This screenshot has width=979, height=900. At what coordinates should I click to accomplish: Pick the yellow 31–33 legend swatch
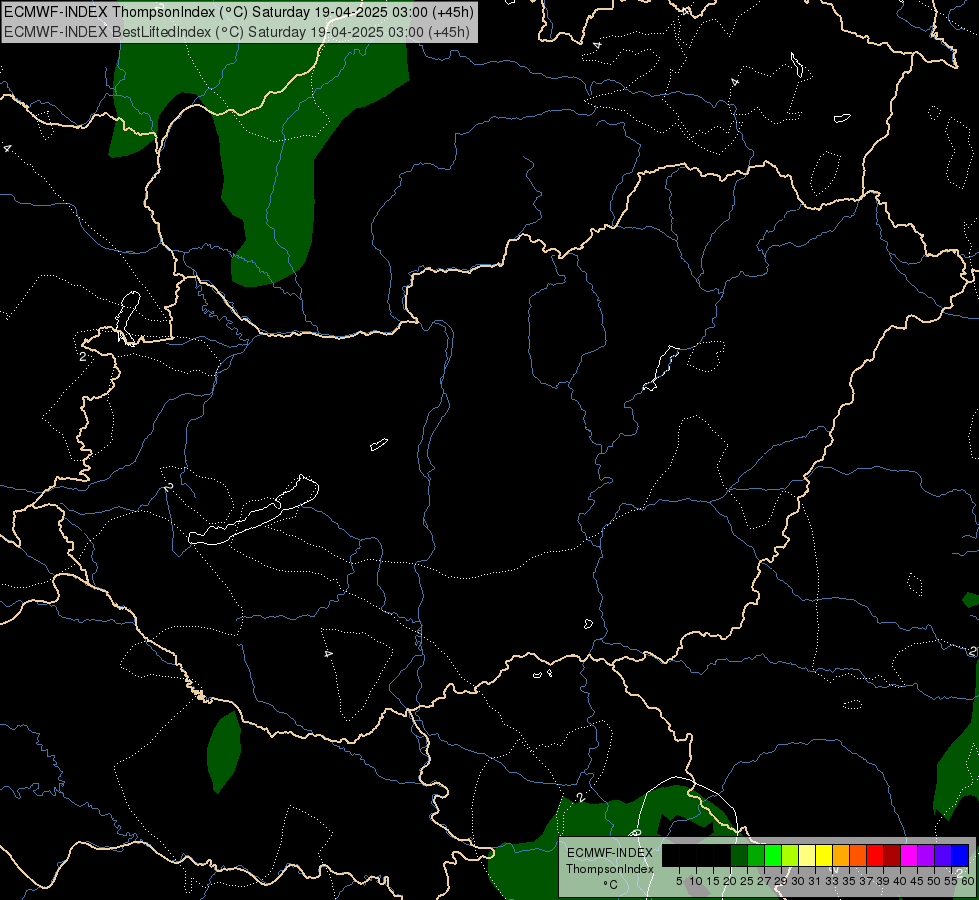[824, 855]
